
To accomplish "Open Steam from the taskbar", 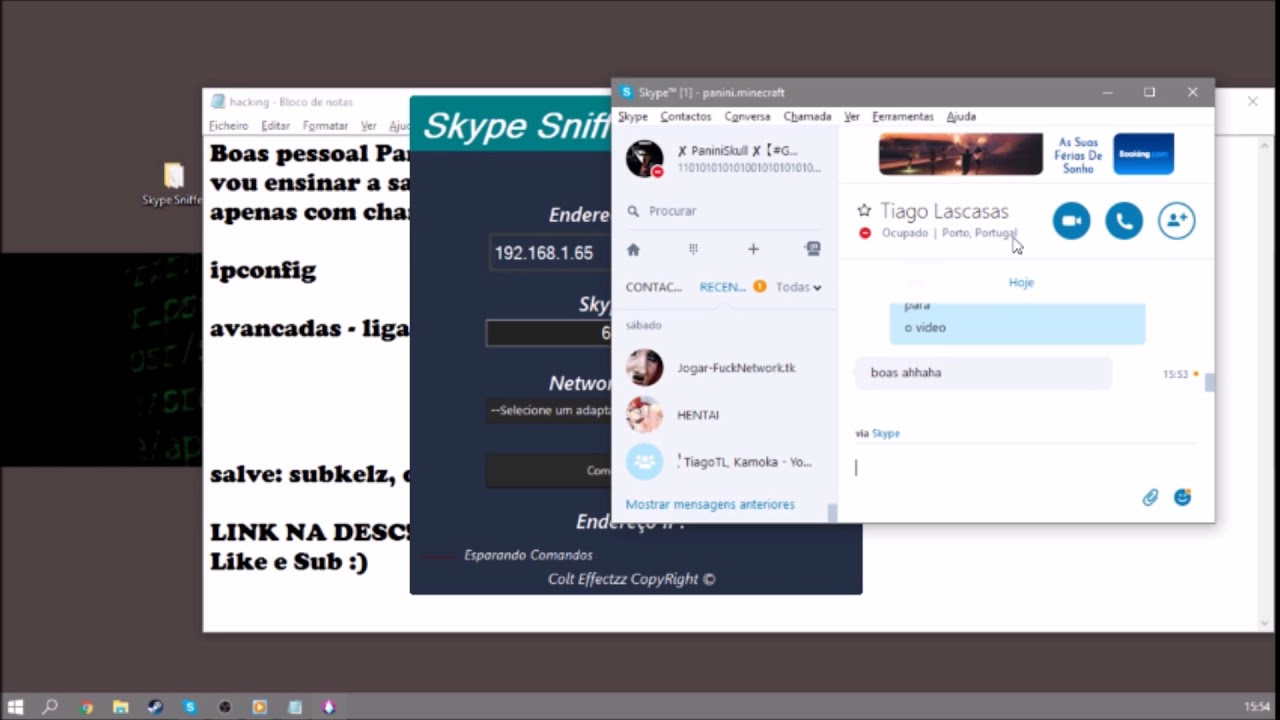I will (155, 707).
